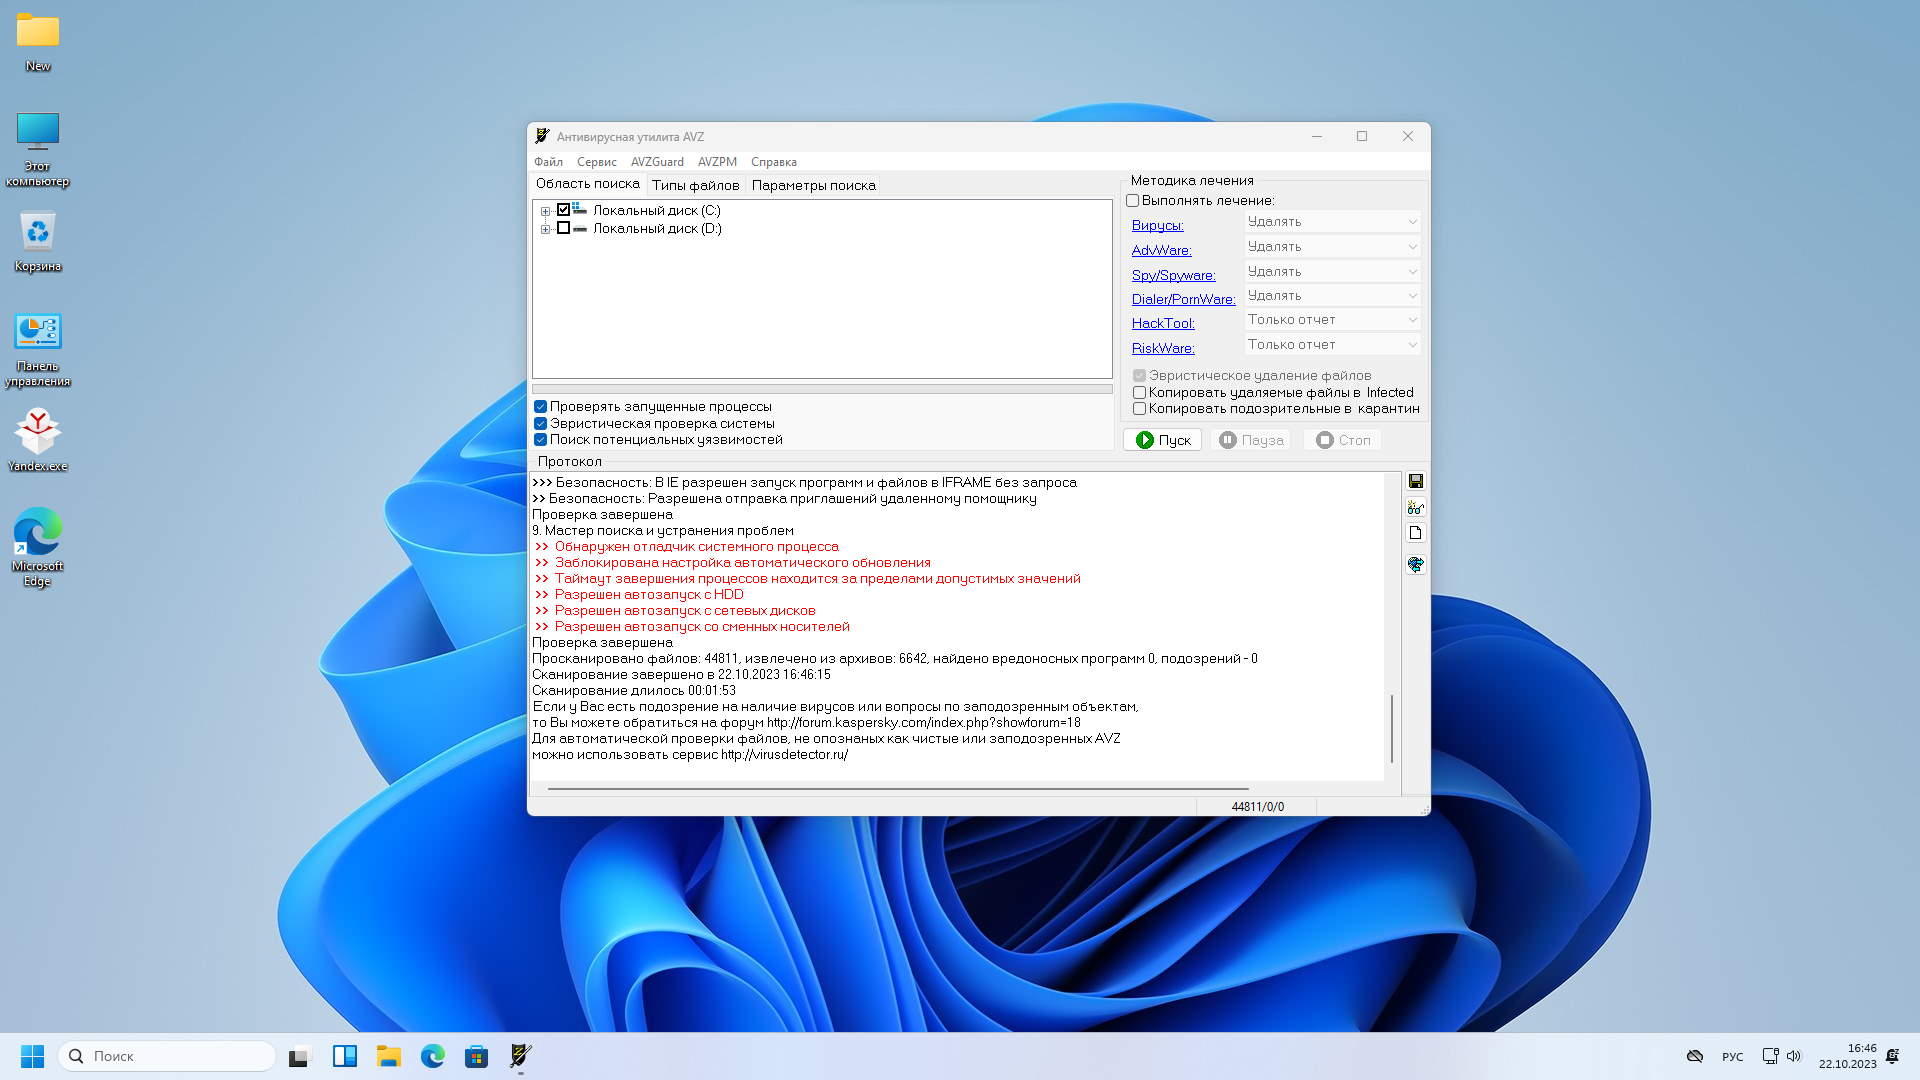Enable the Выполнять лечение checkbox
Viewport: 1920px width, 1080px height.
point(1133,201)
